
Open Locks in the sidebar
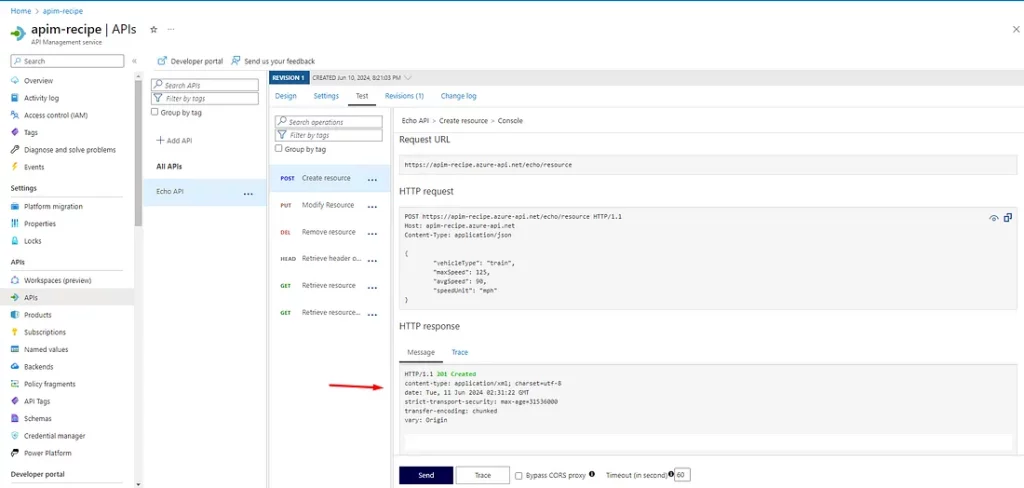(x=33, y=241)
